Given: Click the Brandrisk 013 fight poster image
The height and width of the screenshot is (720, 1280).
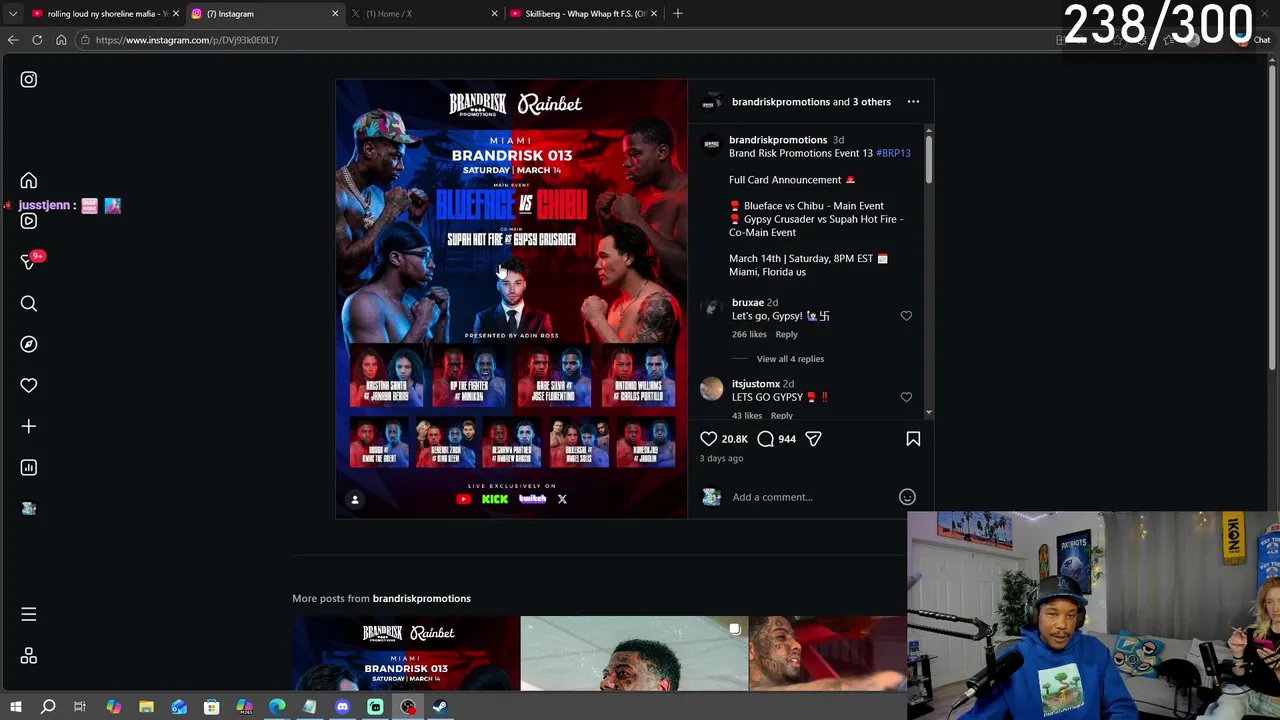Looking at the screenshot, I should 511,298.
